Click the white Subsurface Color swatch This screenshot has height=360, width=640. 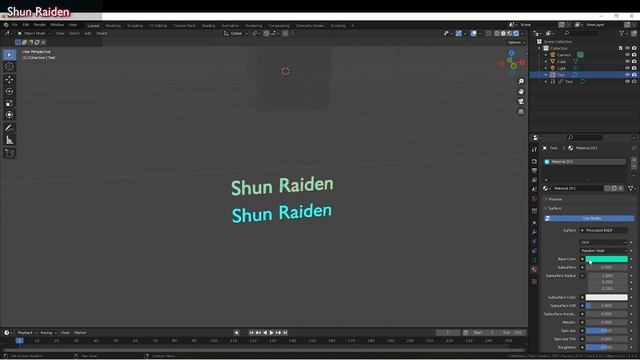(x=607, y=298)
